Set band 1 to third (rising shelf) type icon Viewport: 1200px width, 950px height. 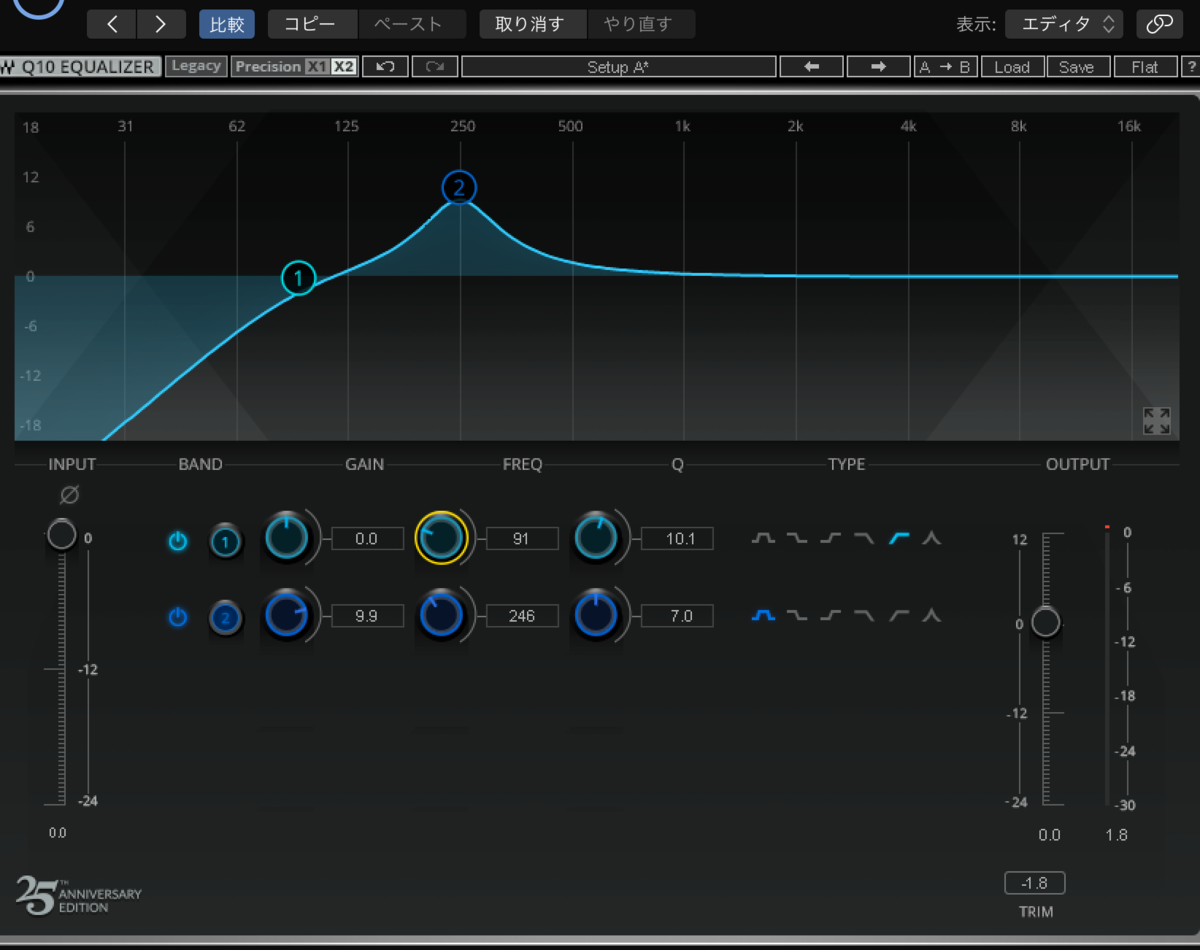coord(831,539)
